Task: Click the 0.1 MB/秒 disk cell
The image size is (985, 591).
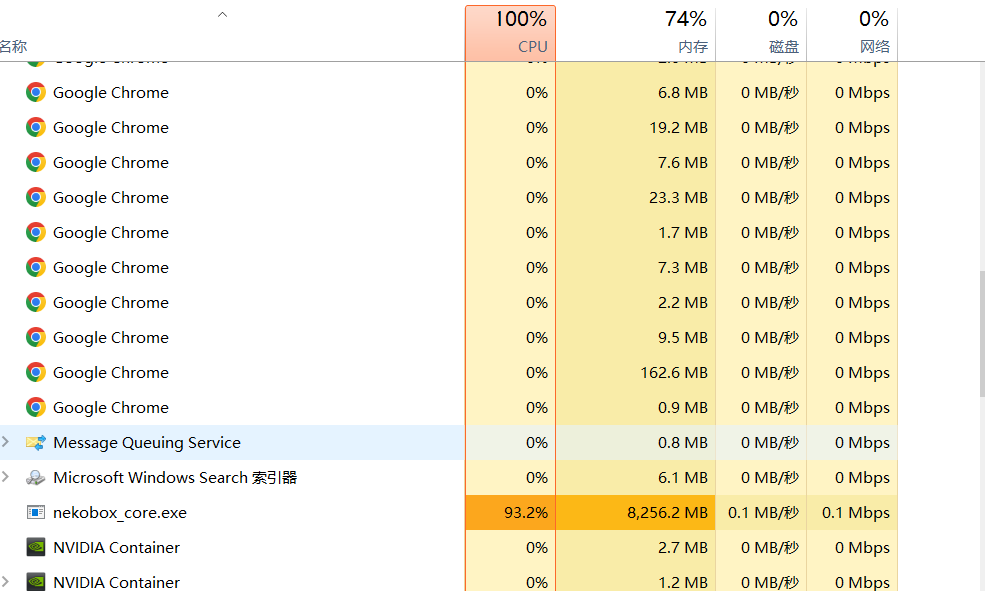Action: tap(761, 512)
